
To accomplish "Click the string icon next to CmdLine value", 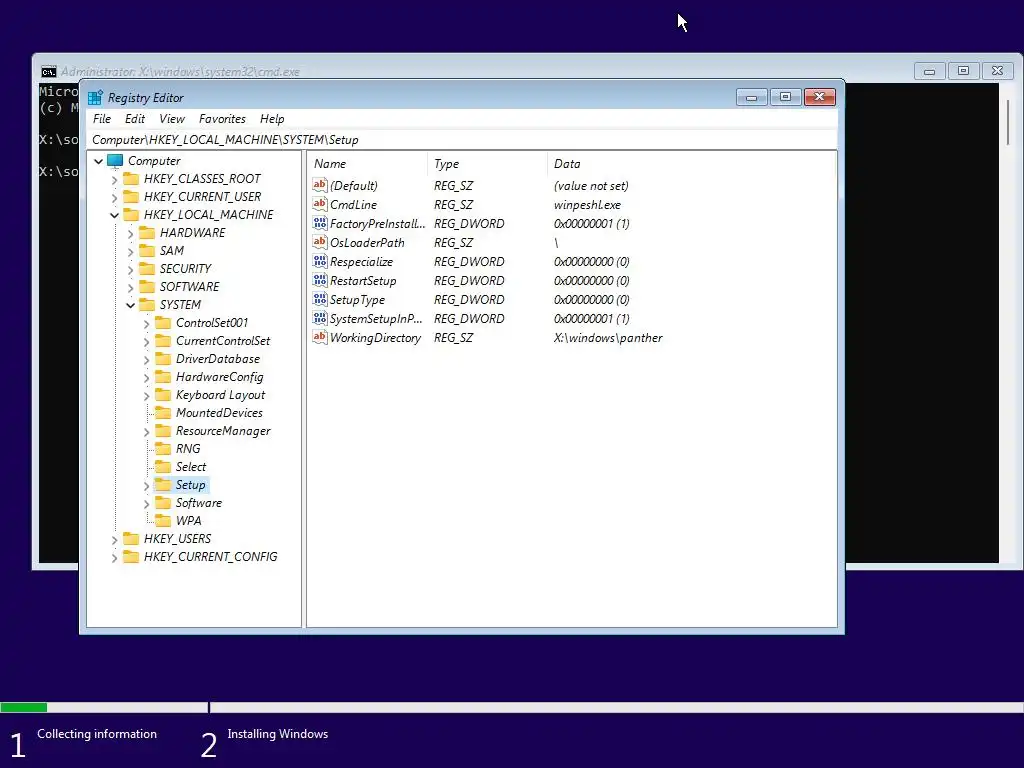I will [319, 204].
